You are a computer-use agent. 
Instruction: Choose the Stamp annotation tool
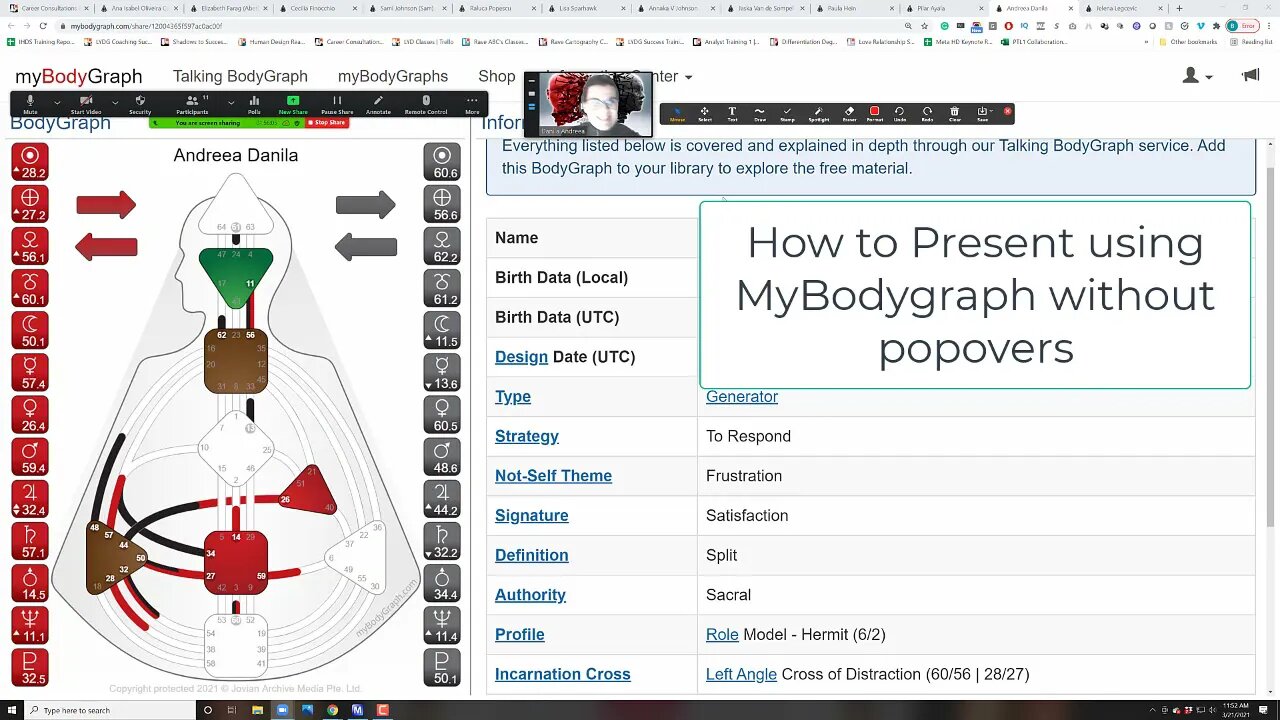tap(787, 114)
